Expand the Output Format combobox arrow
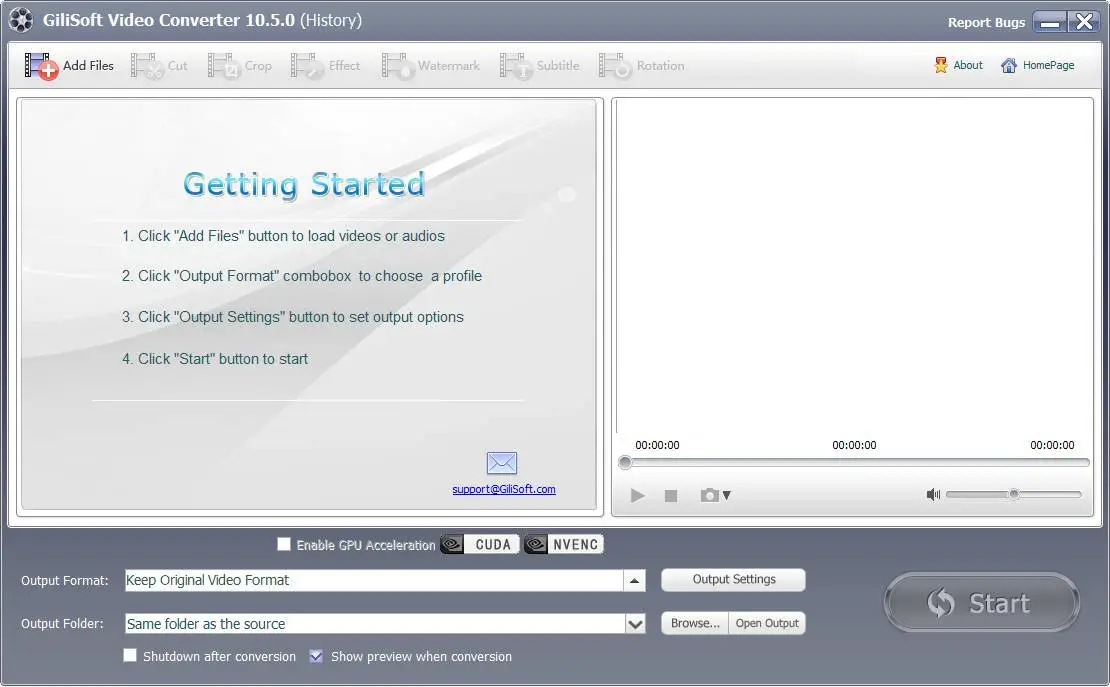The image size is (1110, 687). tap(634, 580)
